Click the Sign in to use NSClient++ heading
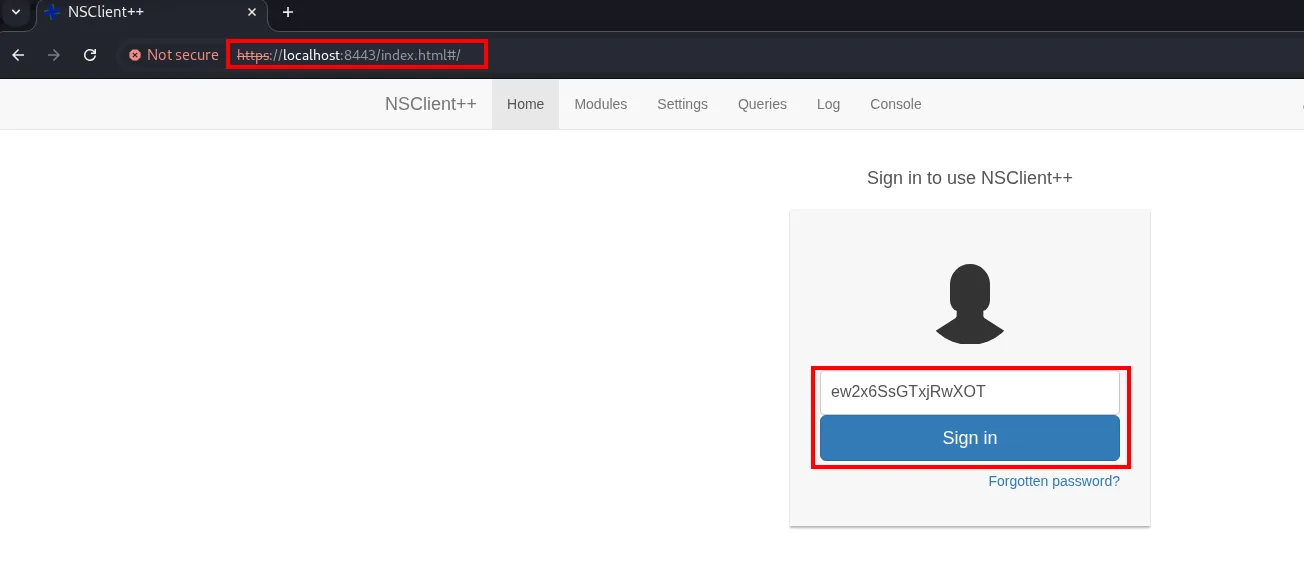This screenshot has width=1304, height=579. pos(970,178)
